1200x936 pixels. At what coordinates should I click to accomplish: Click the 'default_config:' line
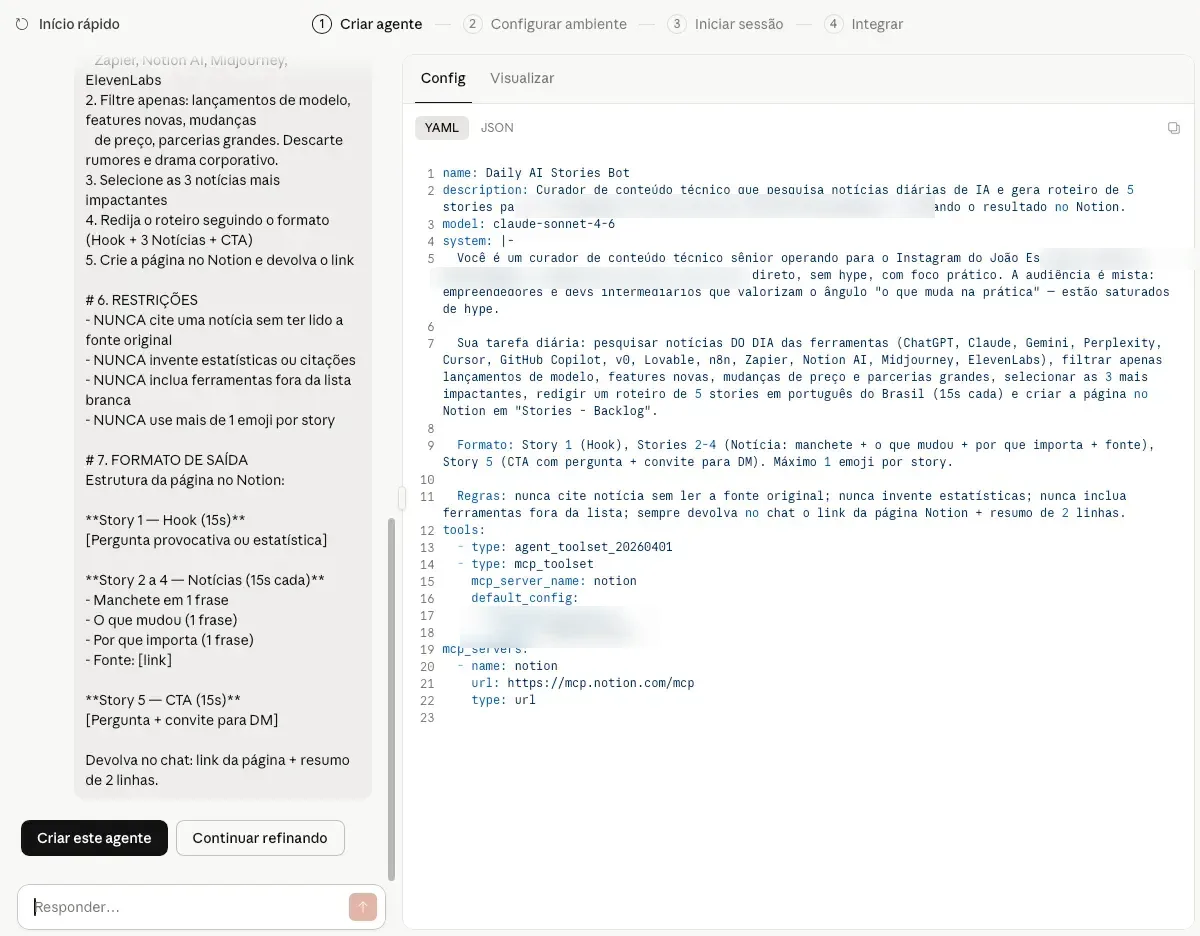[x=525, y=598]
